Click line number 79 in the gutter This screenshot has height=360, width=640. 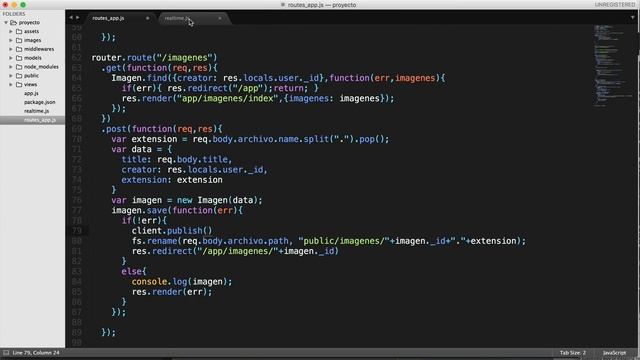[x=77, y=231]
